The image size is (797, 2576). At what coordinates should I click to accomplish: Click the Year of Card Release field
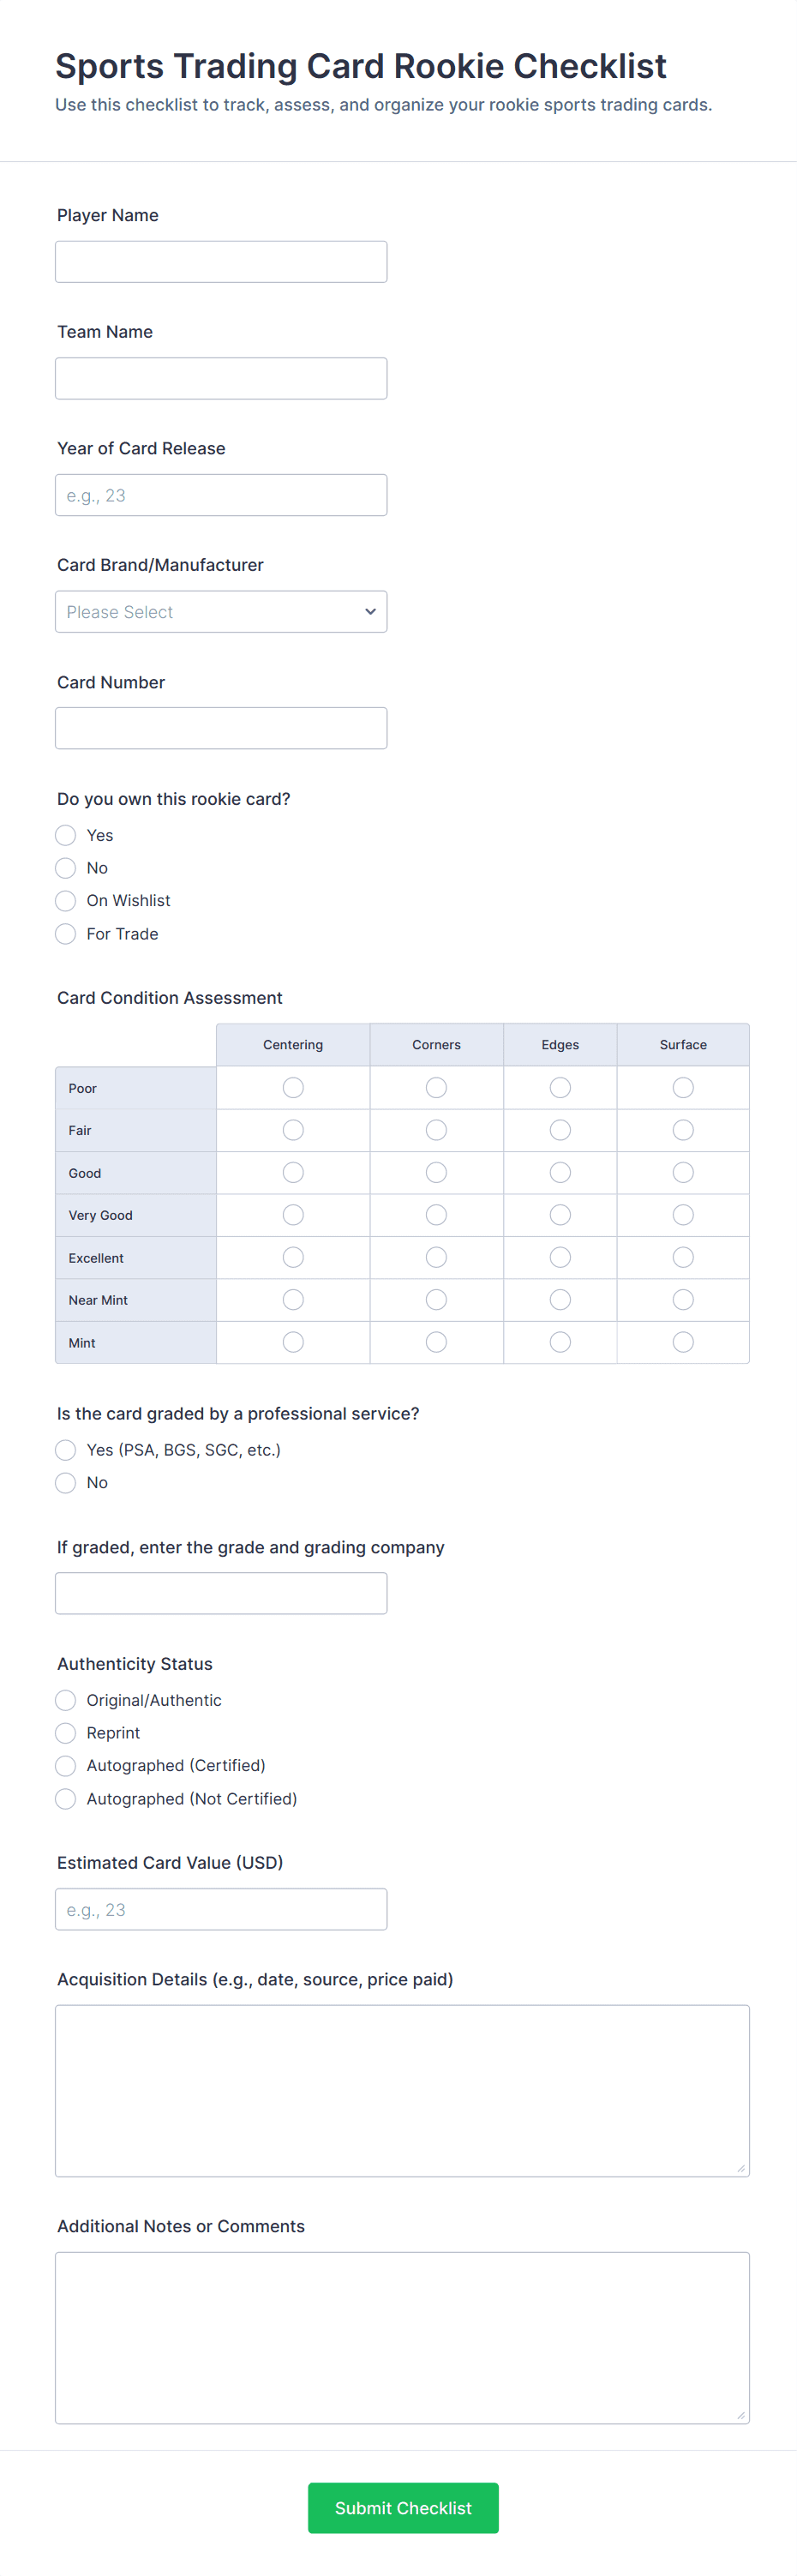point(221,496)
